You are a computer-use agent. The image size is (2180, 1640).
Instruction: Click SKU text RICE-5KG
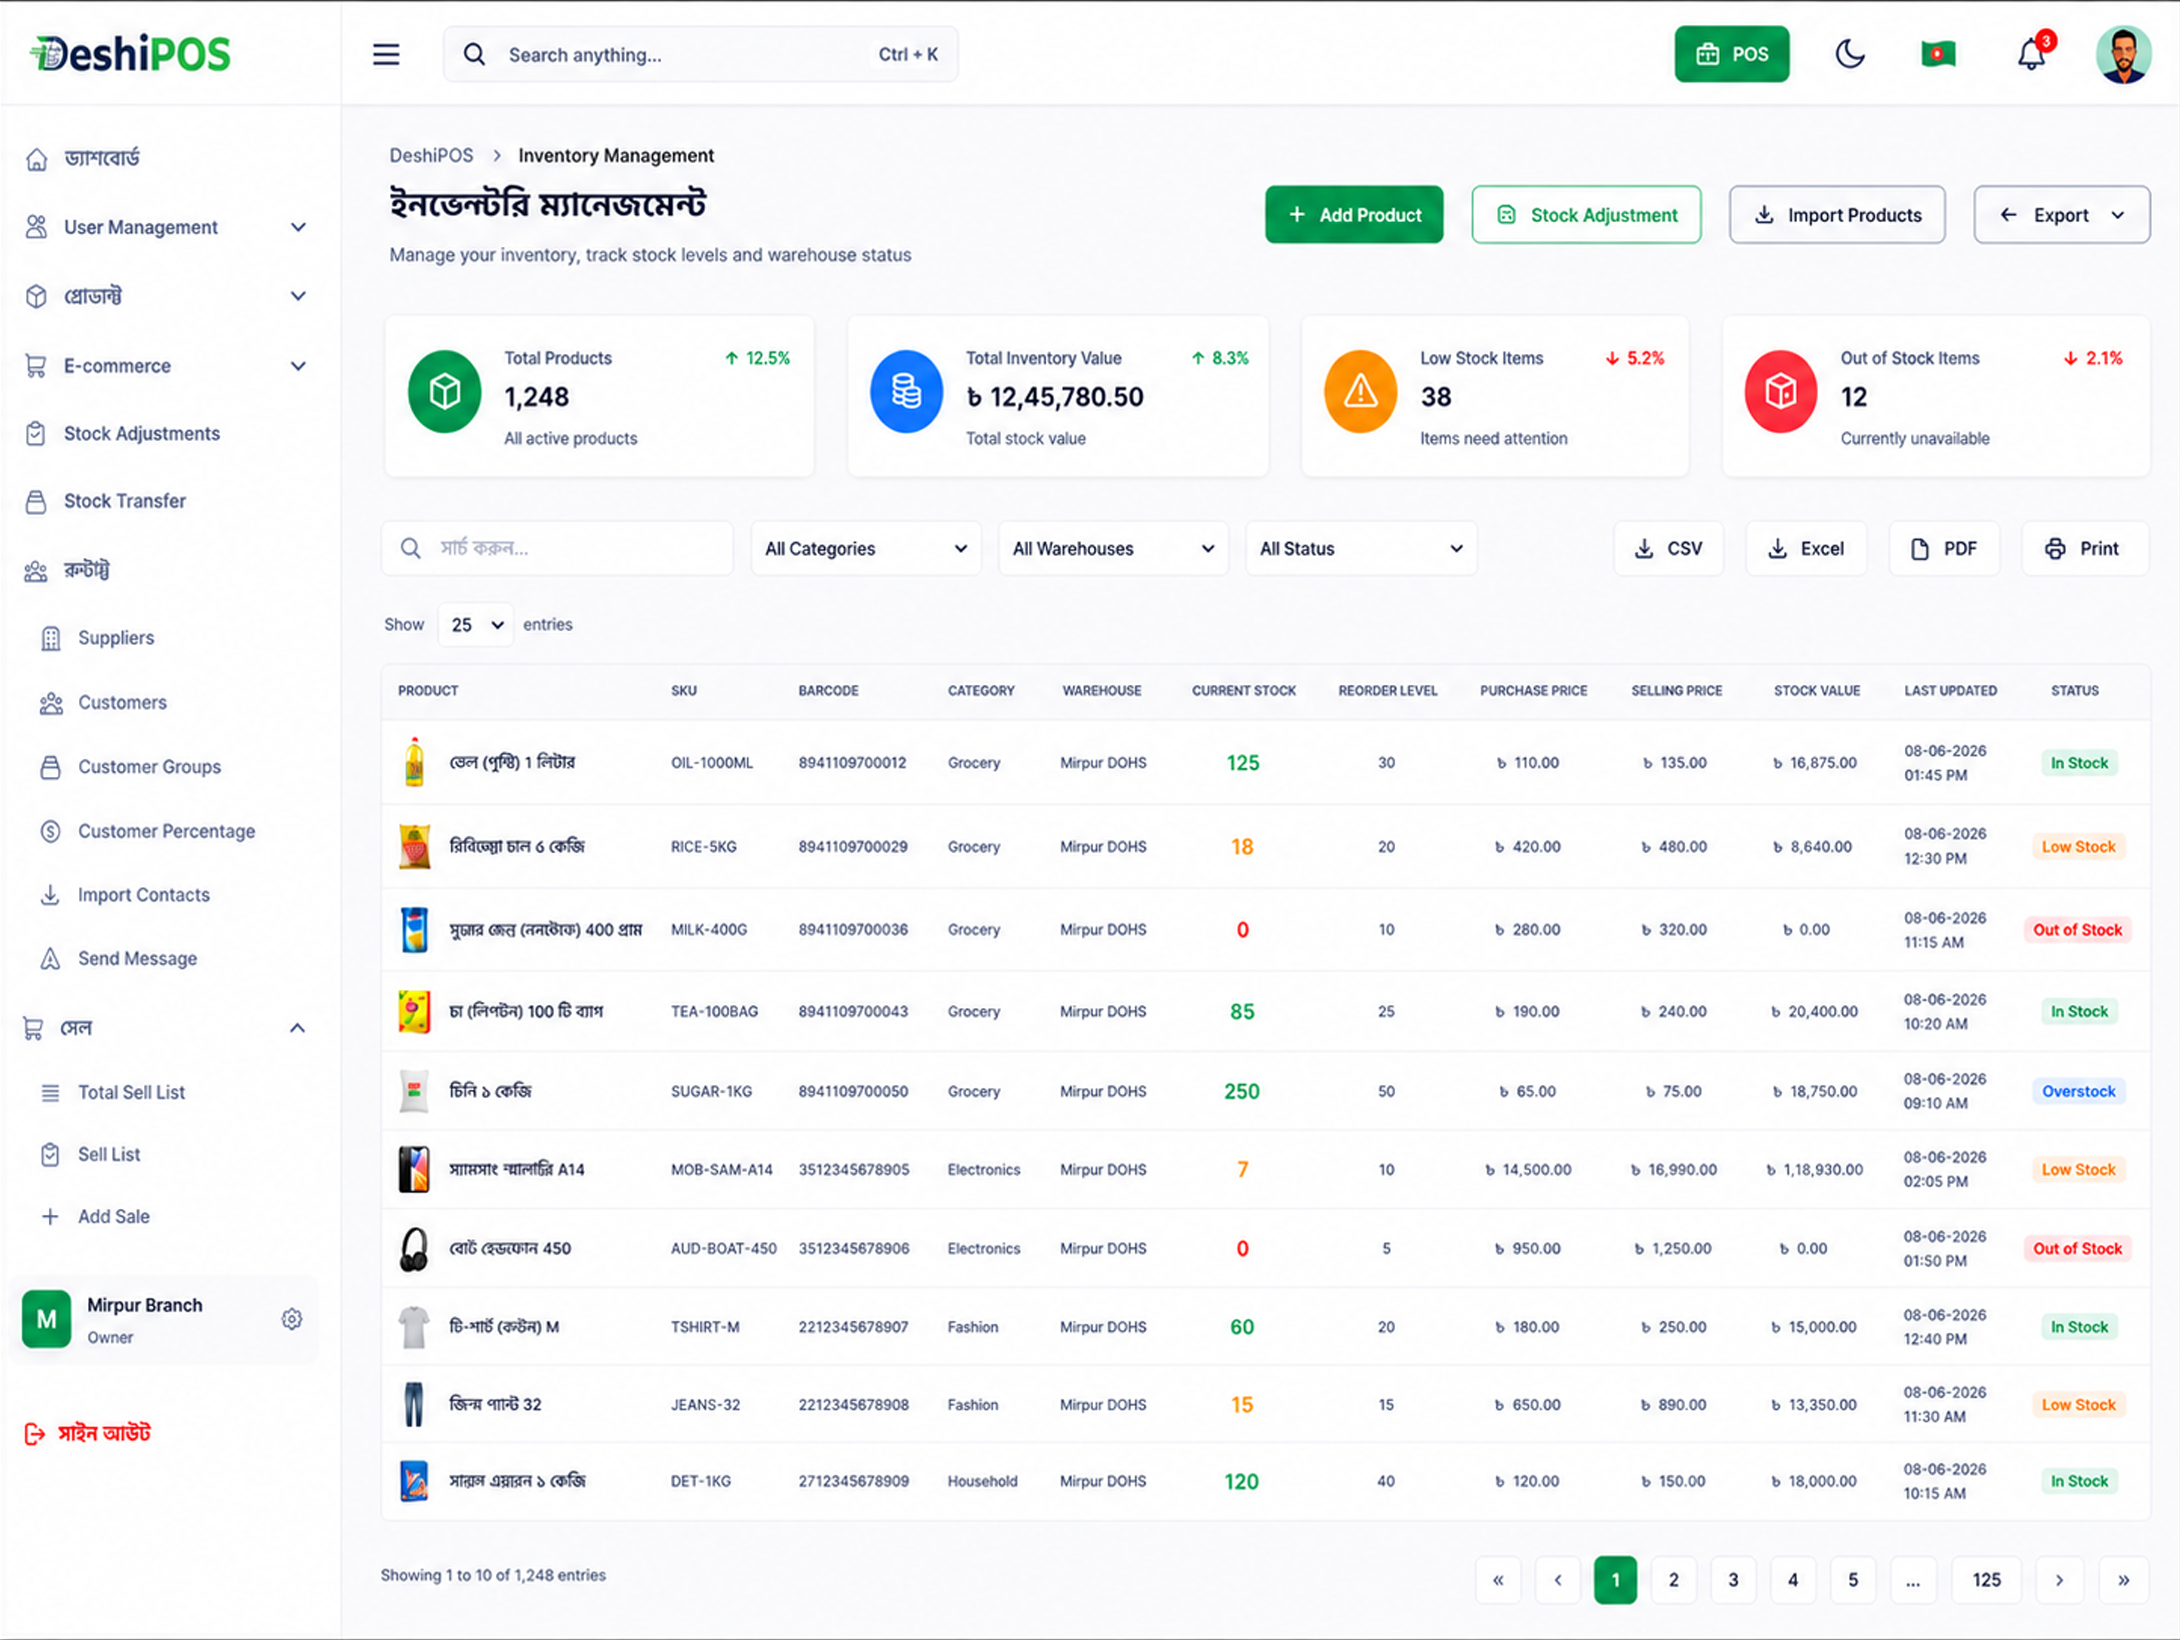click(x=703, y=847)
